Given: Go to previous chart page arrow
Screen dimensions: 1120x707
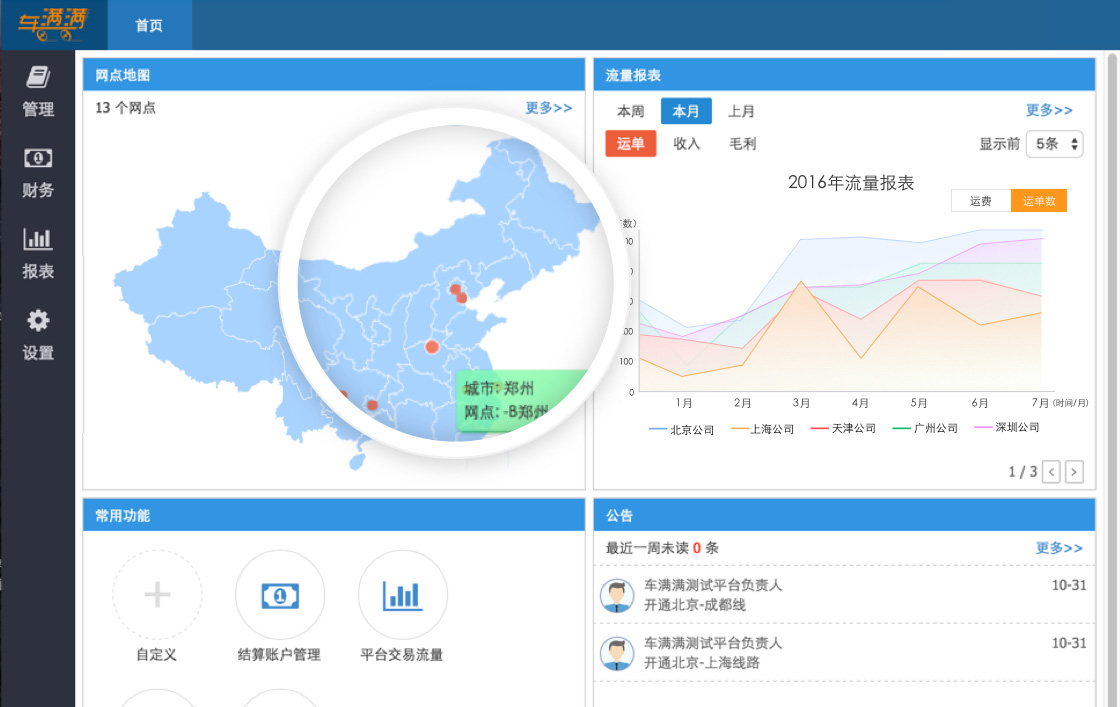Looking at the screenshot, I should [1051, 472].
